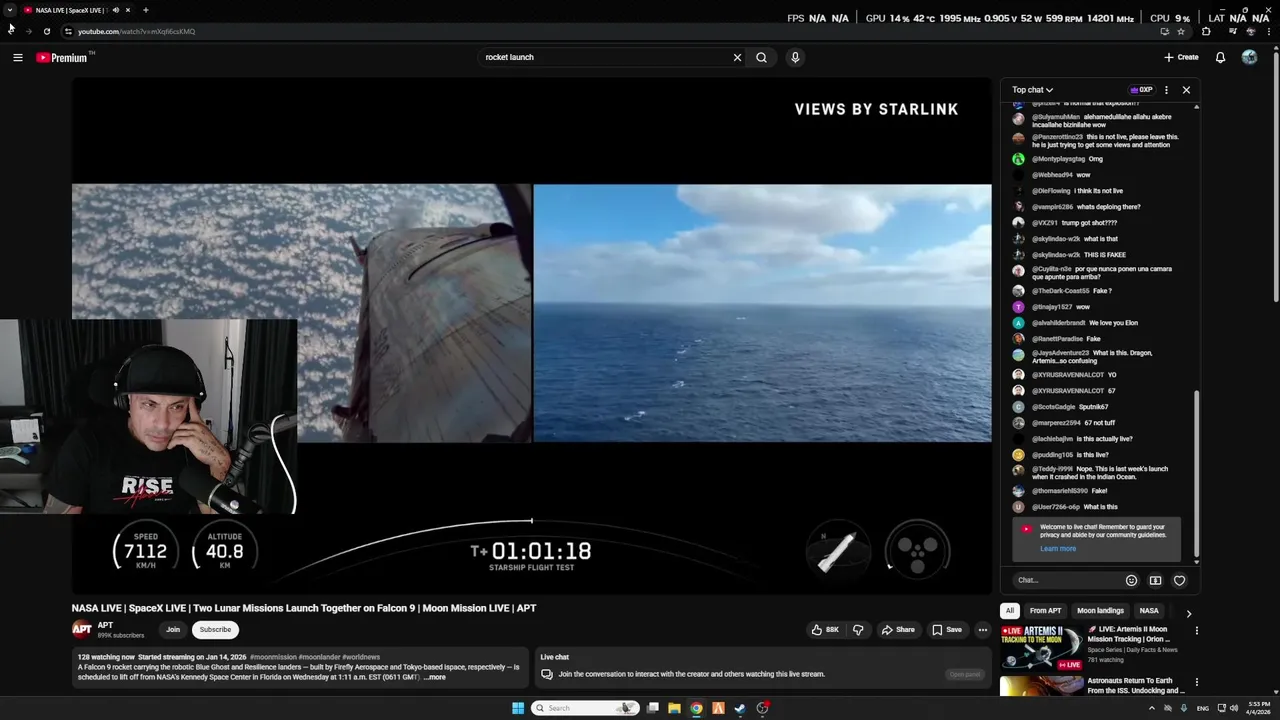Open the site information icon in address bar
The width and height of the screenshot is (1280, 720).
pos(68,31)
